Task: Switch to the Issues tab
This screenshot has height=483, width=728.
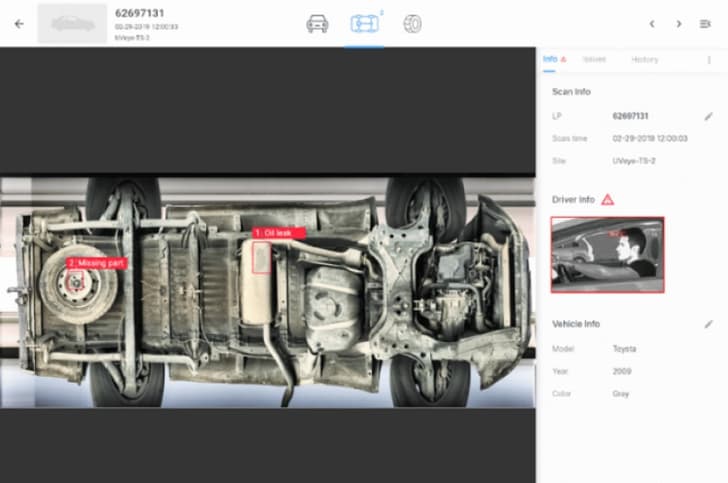Action: click(594, 59)
